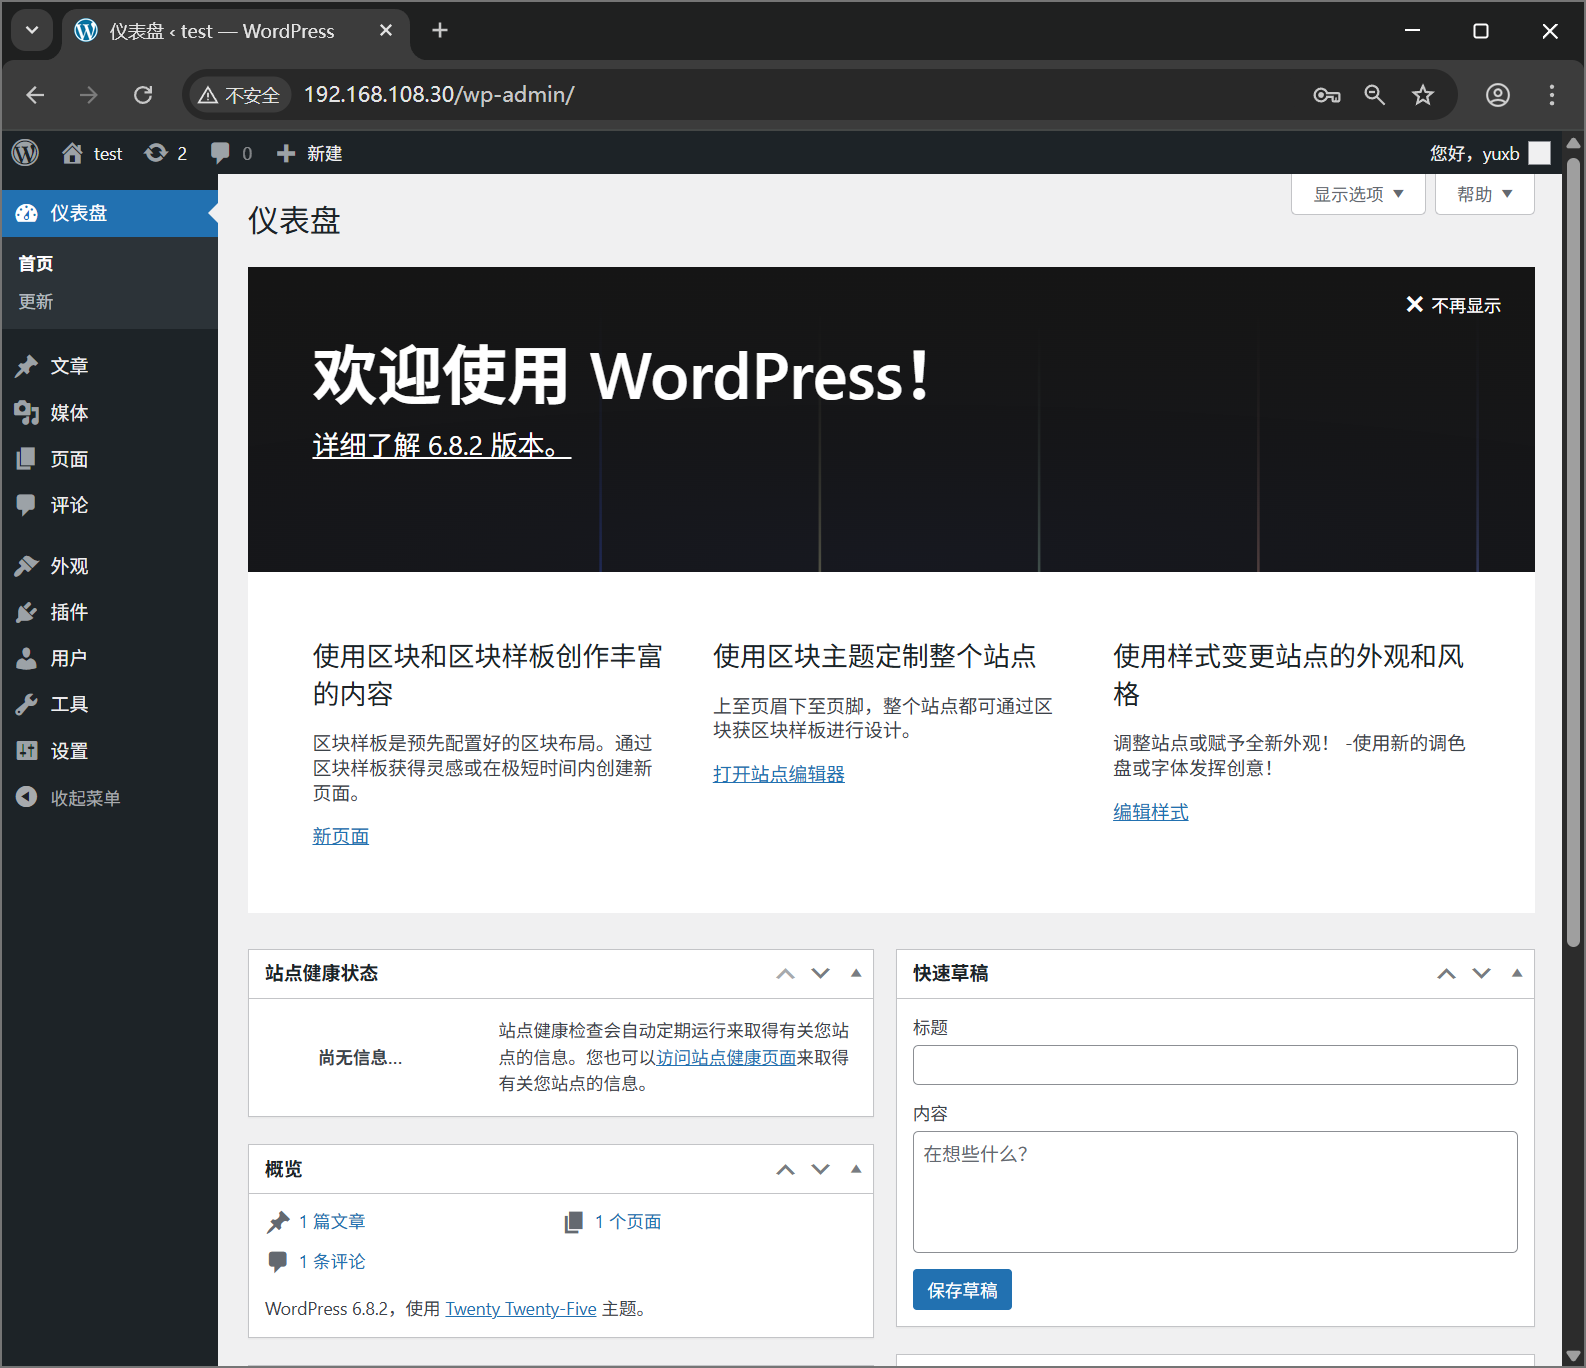Open the 访问站点健康页面 link
Viewport: 1586px width, 1368px height.
click(726, 1058)
